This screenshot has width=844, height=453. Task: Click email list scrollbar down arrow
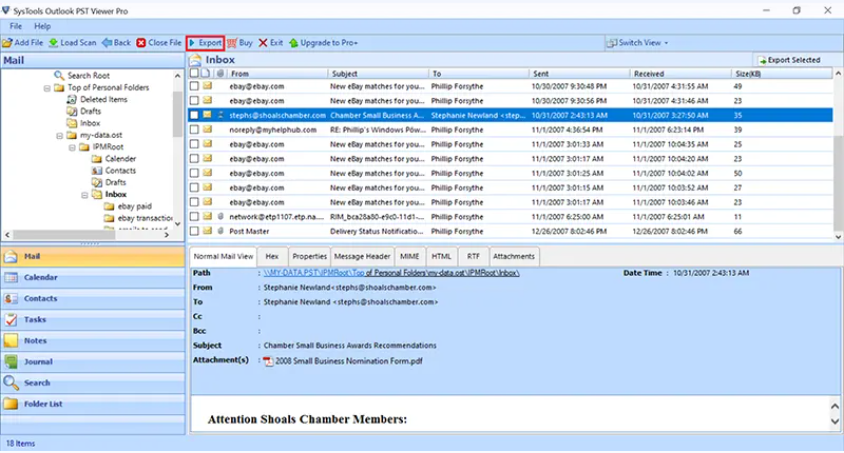[x=838, y=236]
